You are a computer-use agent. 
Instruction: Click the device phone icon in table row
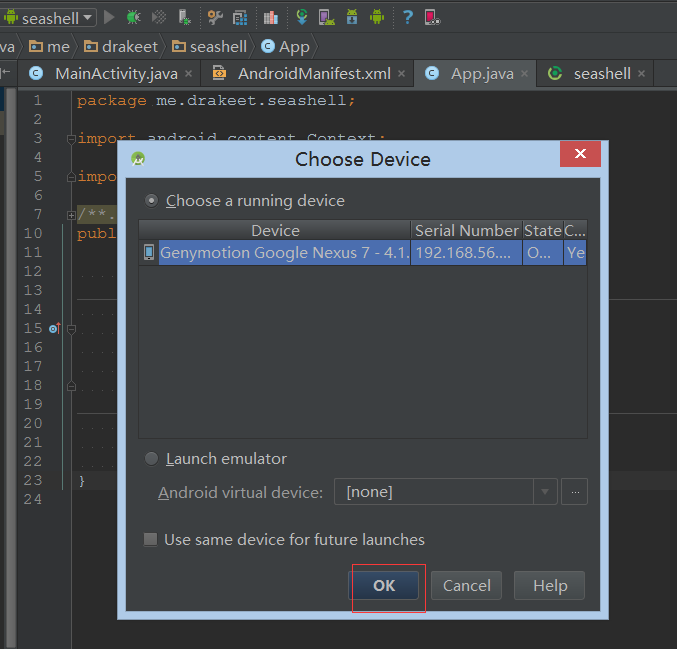[x=149, y=252]
